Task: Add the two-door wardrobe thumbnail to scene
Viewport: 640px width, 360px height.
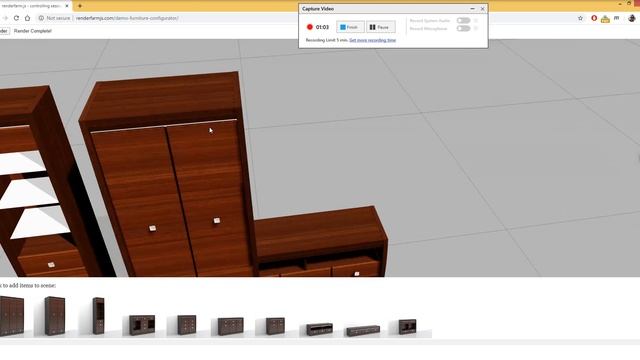Action: 55,316
